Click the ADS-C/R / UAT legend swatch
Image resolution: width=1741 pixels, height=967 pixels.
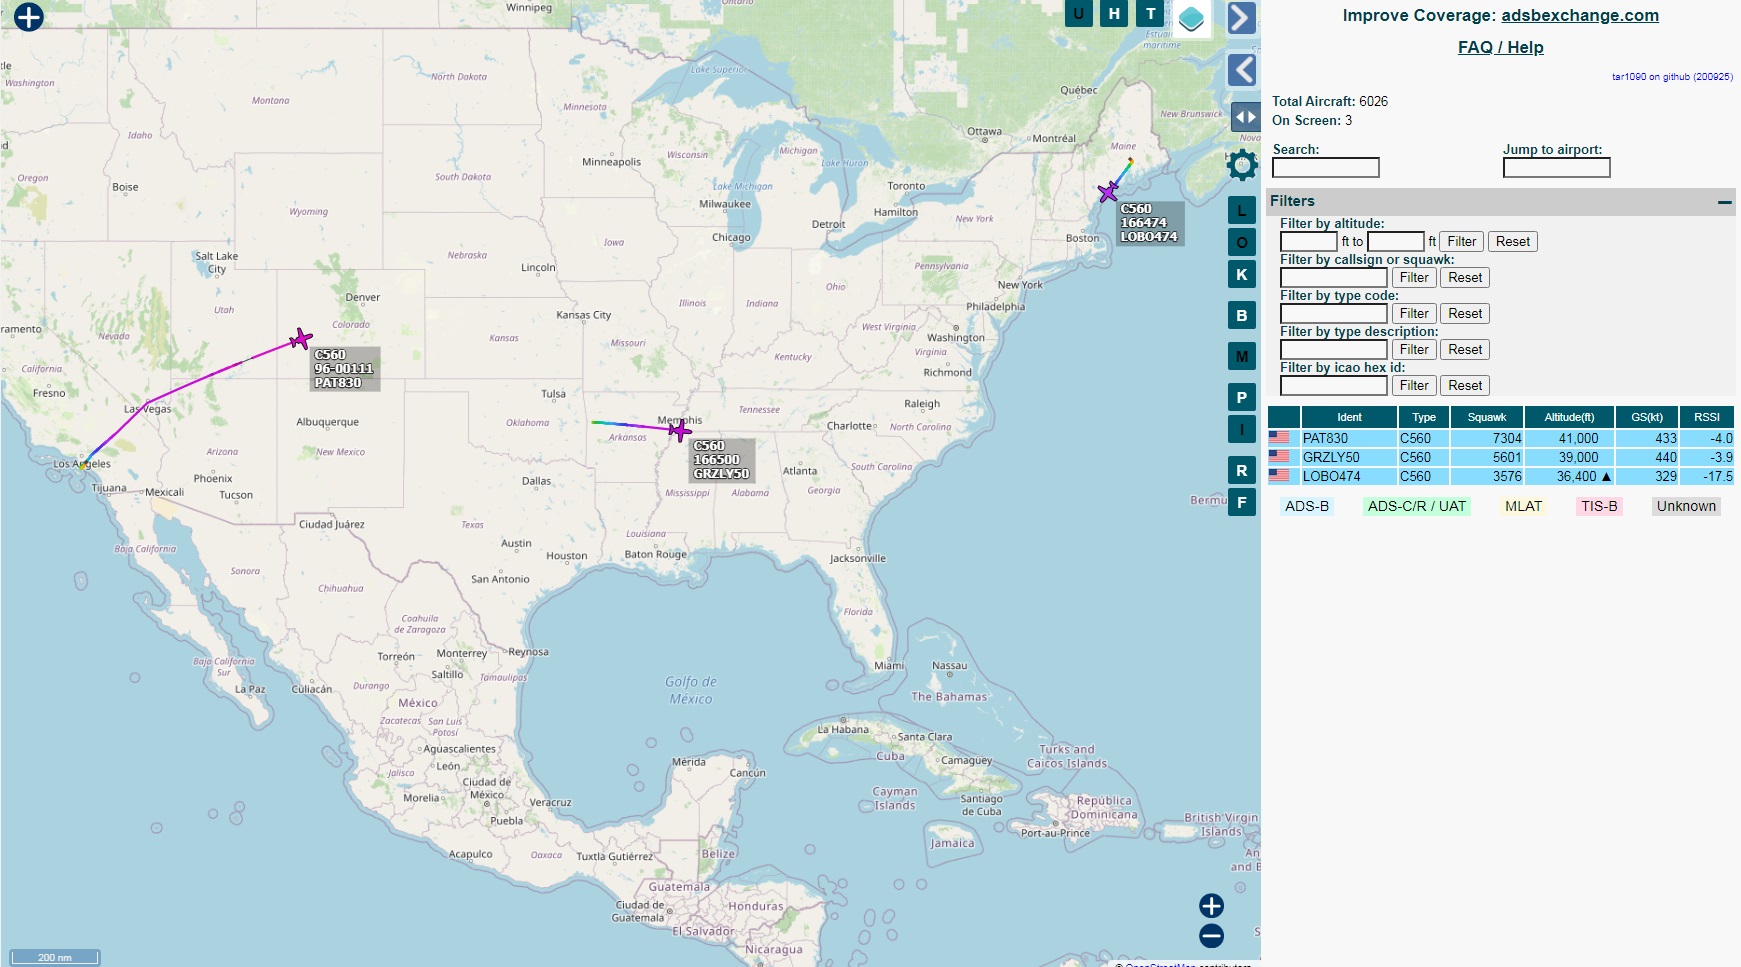[1417, 506]
